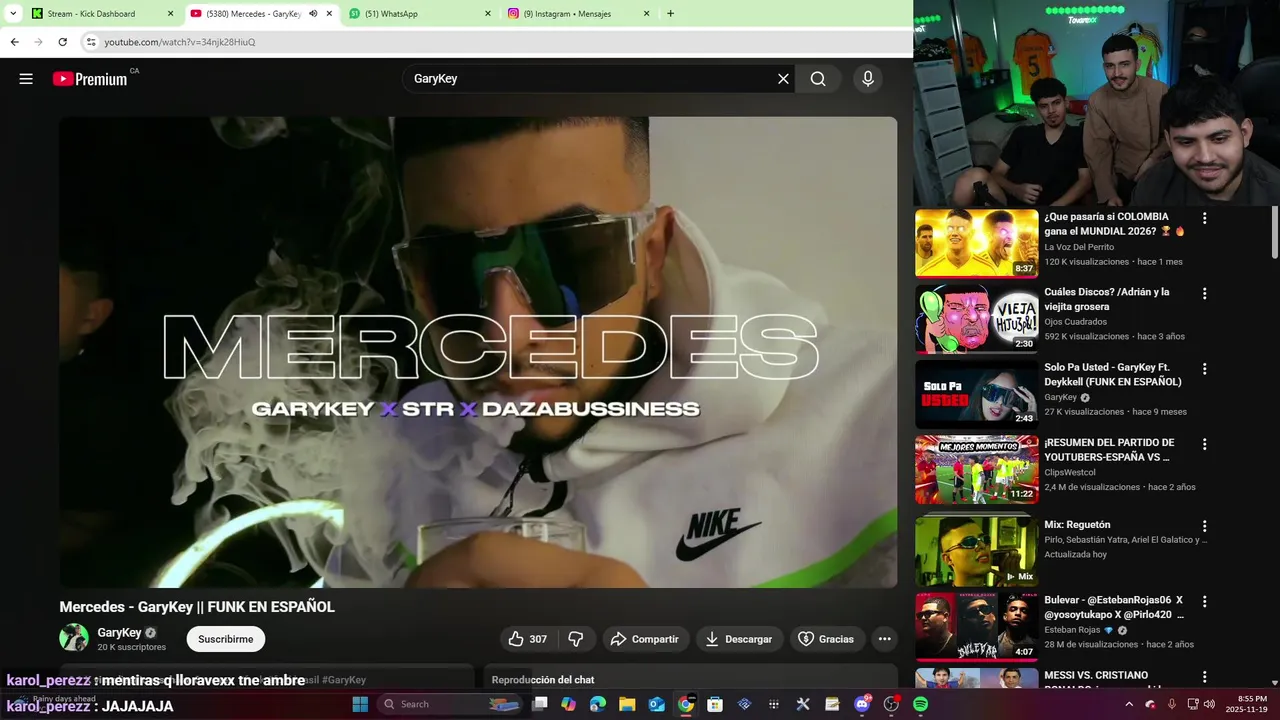The image size is (1280, 720).
Task: Expand the tab search dropdown arrow
Action: [x=13, y=14]
